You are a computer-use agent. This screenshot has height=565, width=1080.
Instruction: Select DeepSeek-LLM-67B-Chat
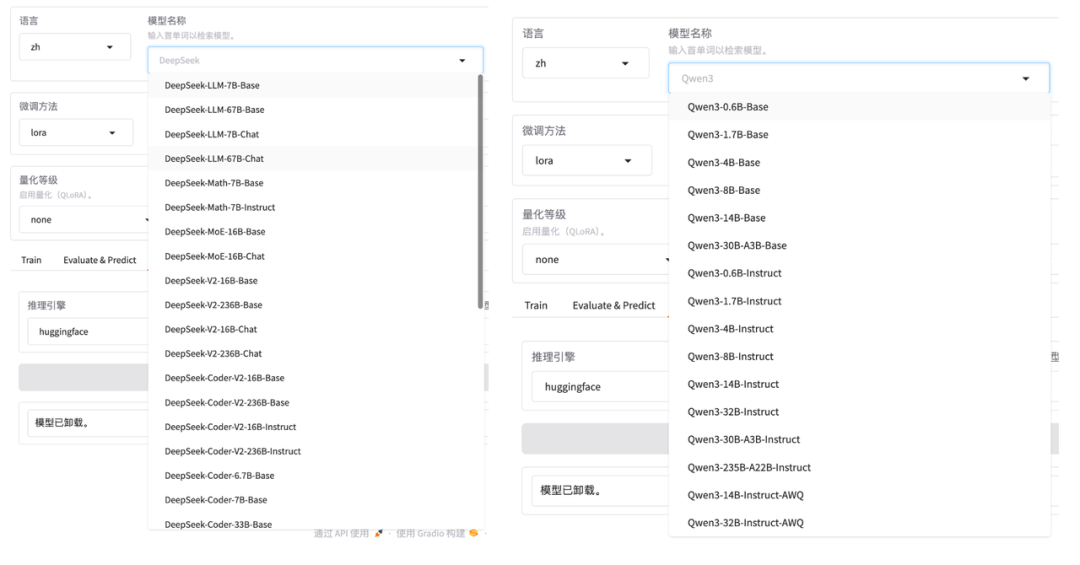(313, 158)
